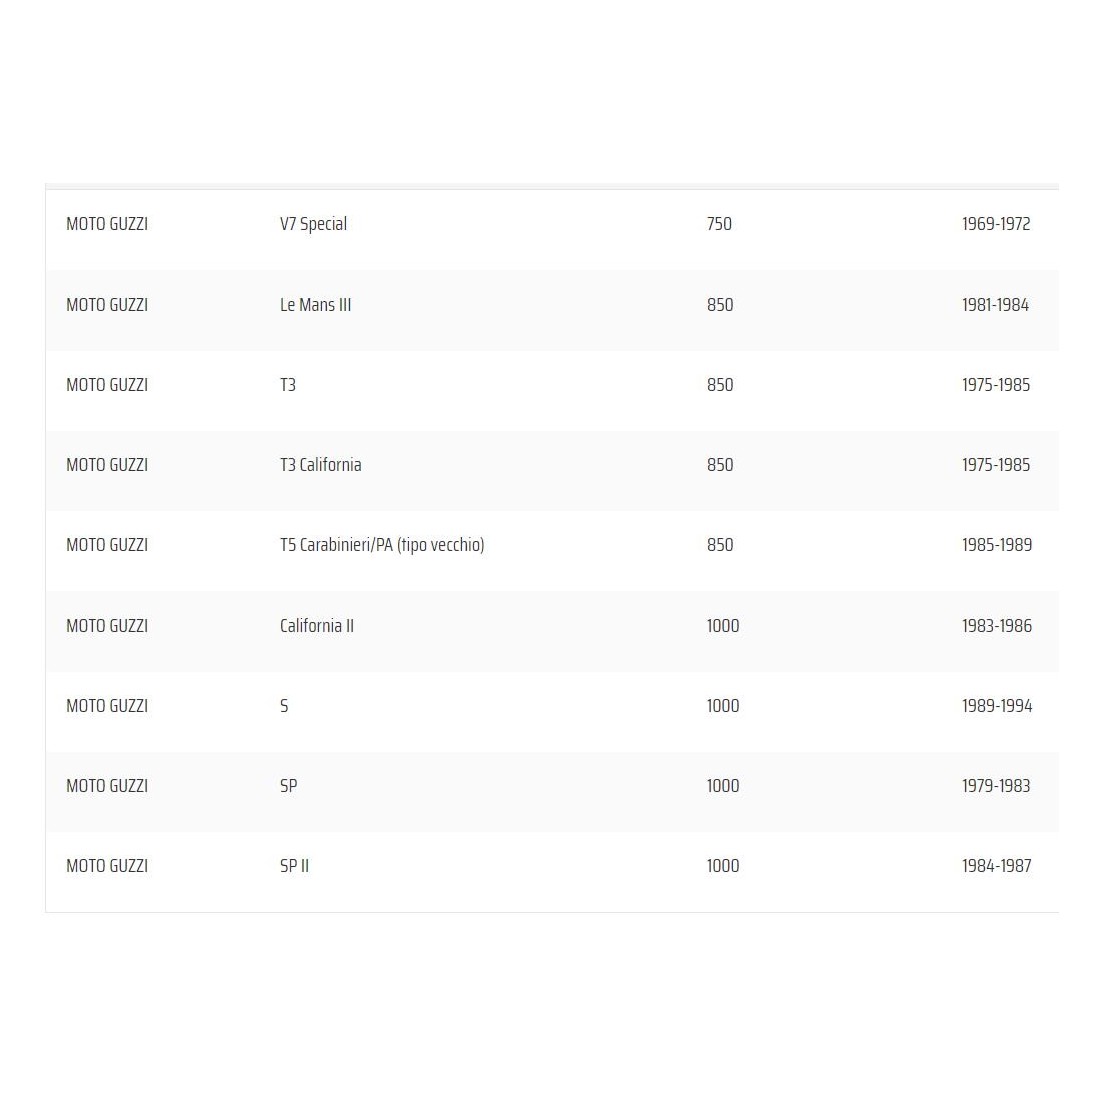1100x1100 pixels.
Task: Click the 1984-1987 year range
Action: [x=996, y=866]
